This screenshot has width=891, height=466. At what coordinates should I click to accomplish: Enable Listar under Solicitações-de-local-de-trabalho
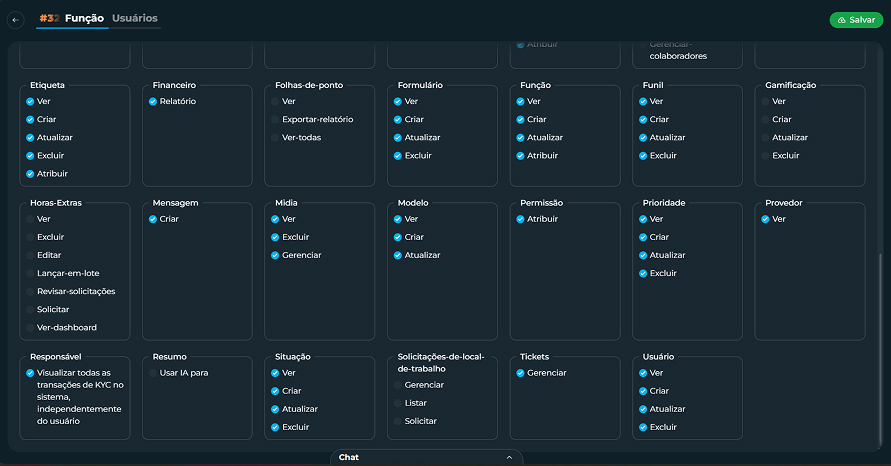pos(398,403)
